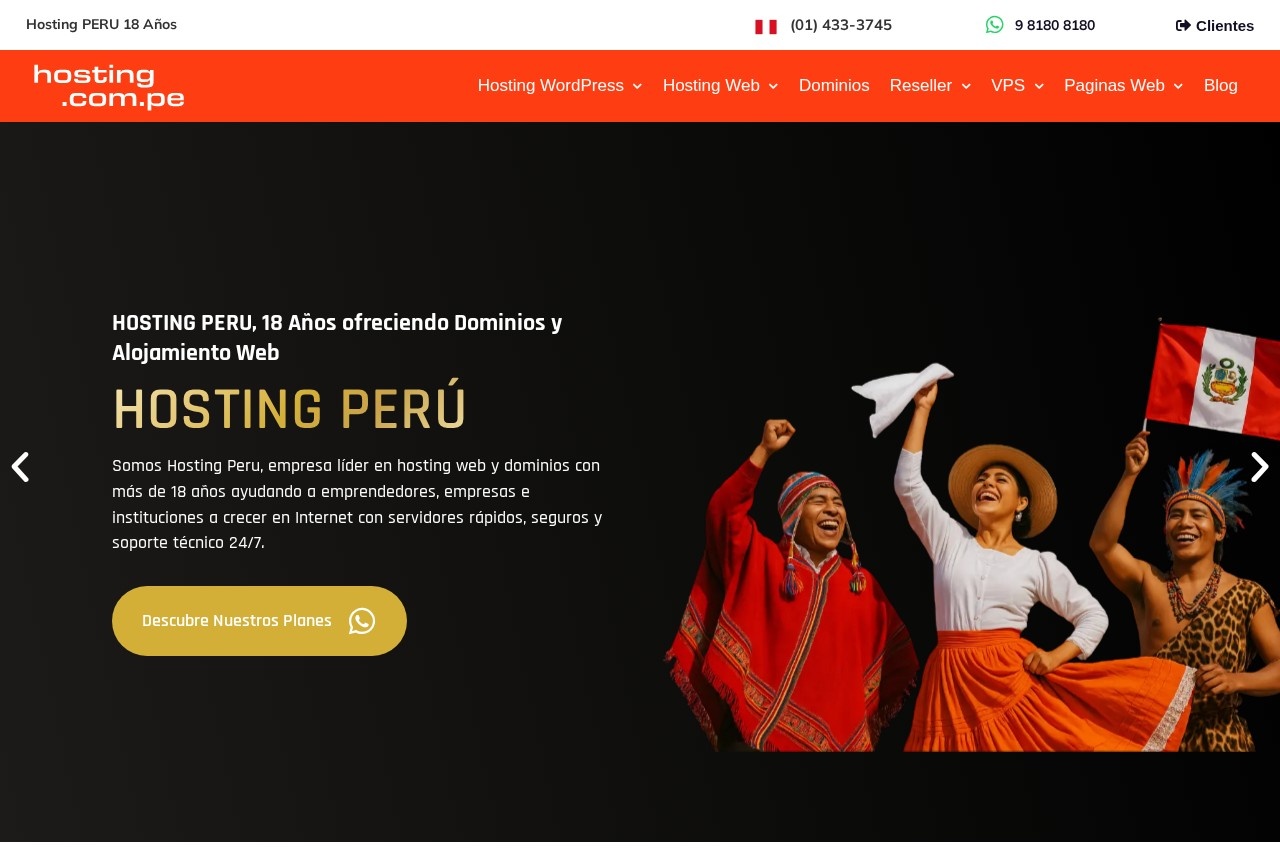The image size is (1280, 853).
Task: Open the Blog menu item
Action: (x=1221, y=86)
